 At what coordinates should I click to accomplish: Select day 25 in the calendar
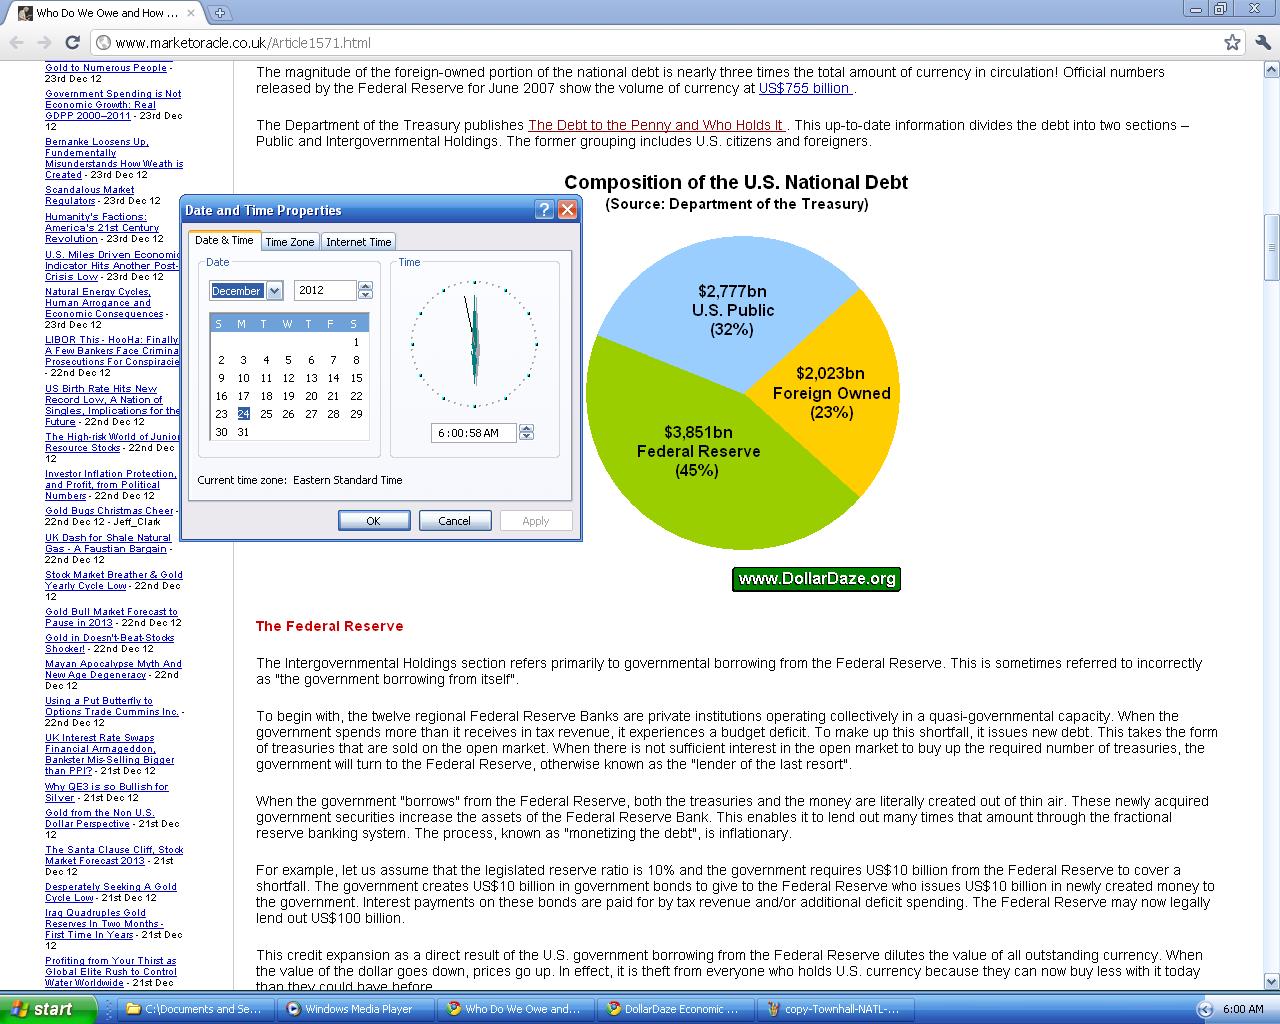266,414
